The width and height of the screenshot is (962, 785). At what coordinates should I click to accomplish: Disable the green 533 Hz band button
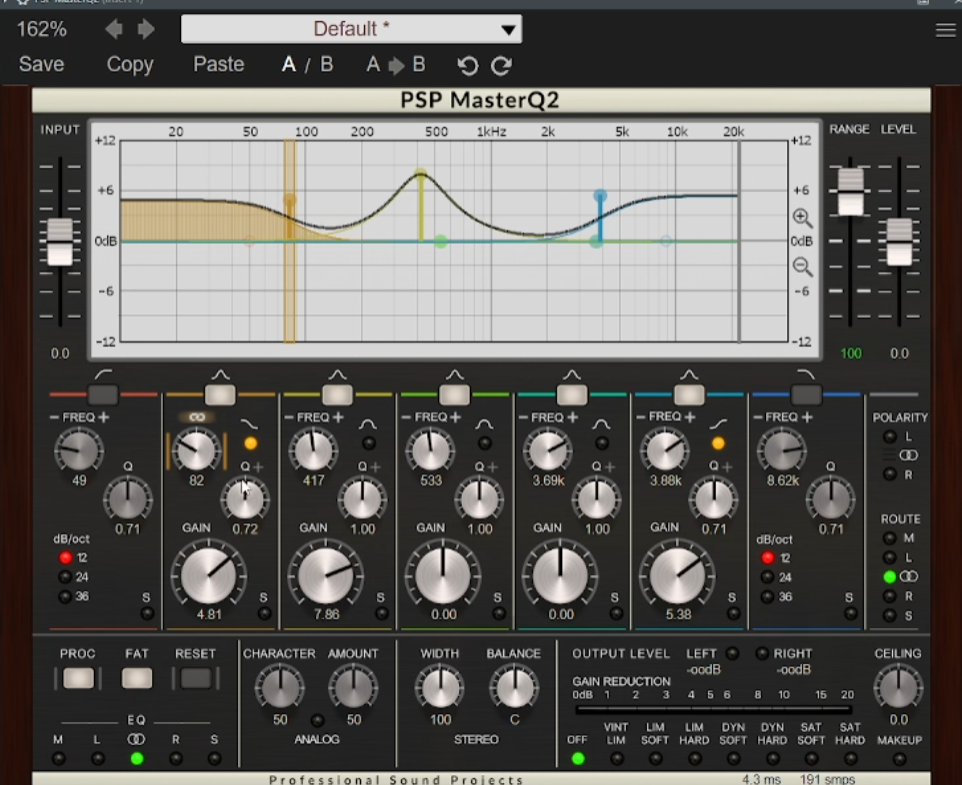(454, 395)
